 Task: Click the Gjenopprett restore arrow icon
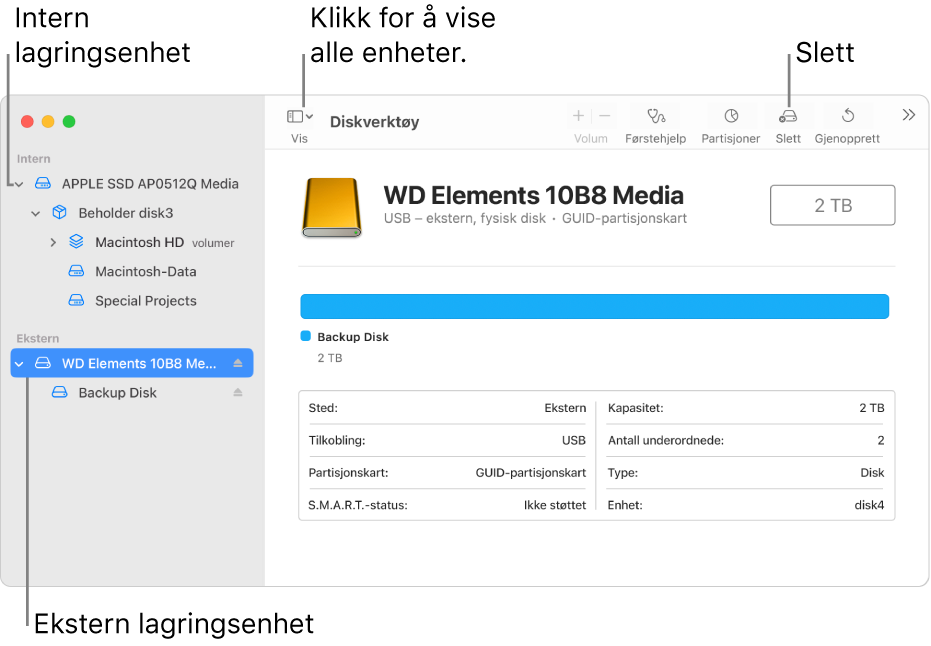point(848,115)
